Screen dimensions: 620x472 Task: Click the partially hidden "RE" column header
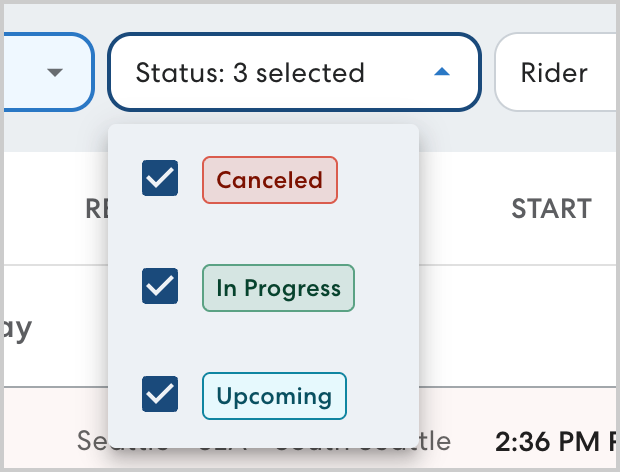tap(96, 208)
